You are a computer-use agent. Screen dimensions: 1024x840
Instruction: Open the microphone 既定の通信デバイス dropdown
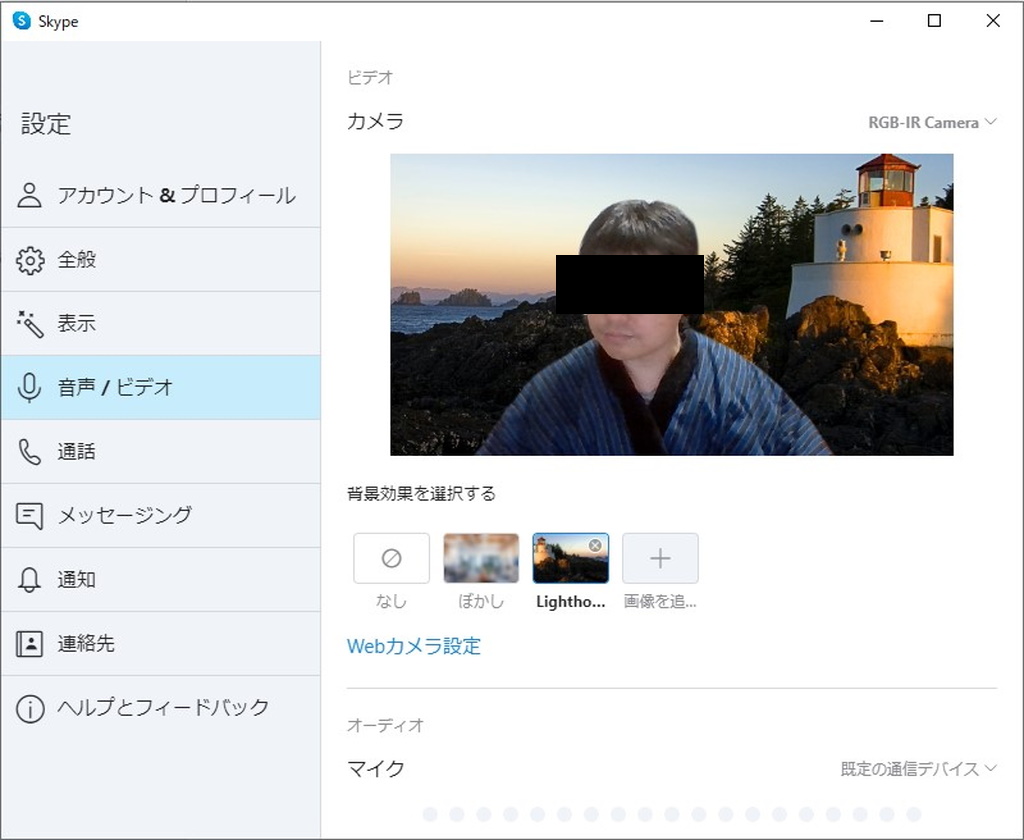(x=916, y=769)
